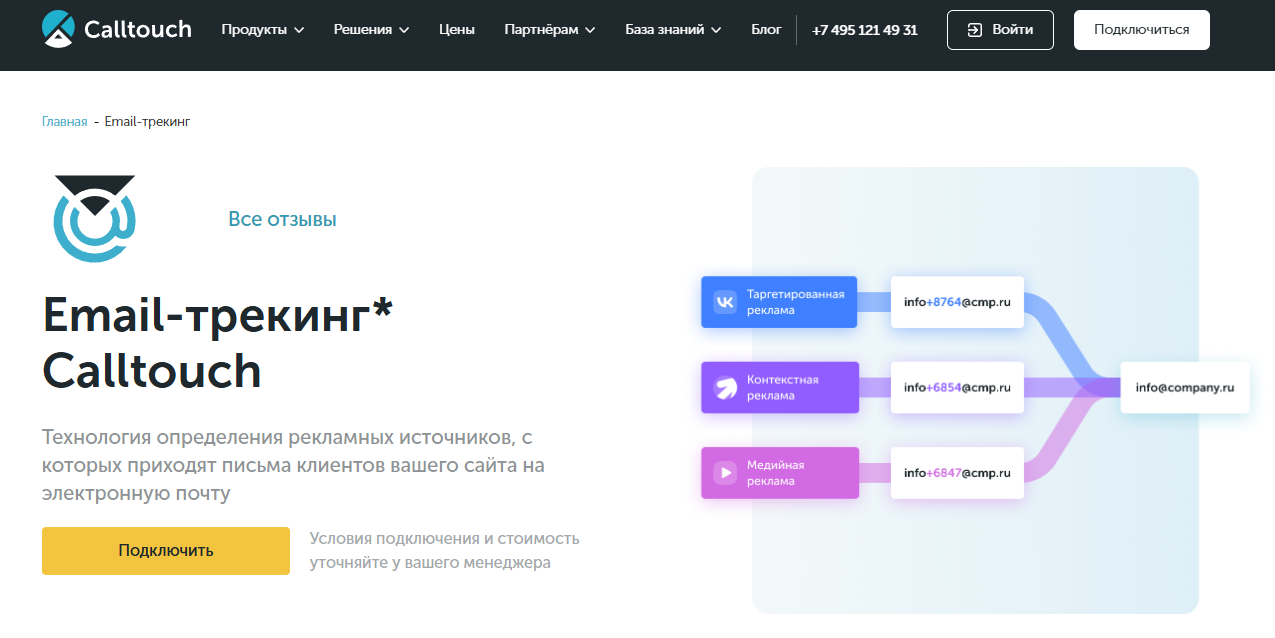Click the play icon in Медийная реклама
Viewport: 1275px width, 638px height.
[x=725, y=473]
